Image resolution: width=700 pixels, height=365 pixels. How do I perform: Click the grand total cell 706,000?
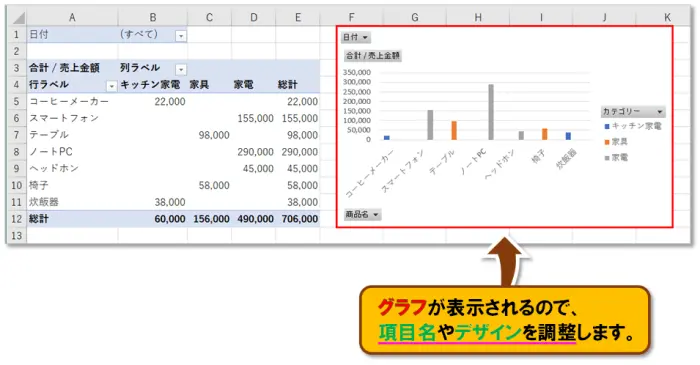[298, 219]
